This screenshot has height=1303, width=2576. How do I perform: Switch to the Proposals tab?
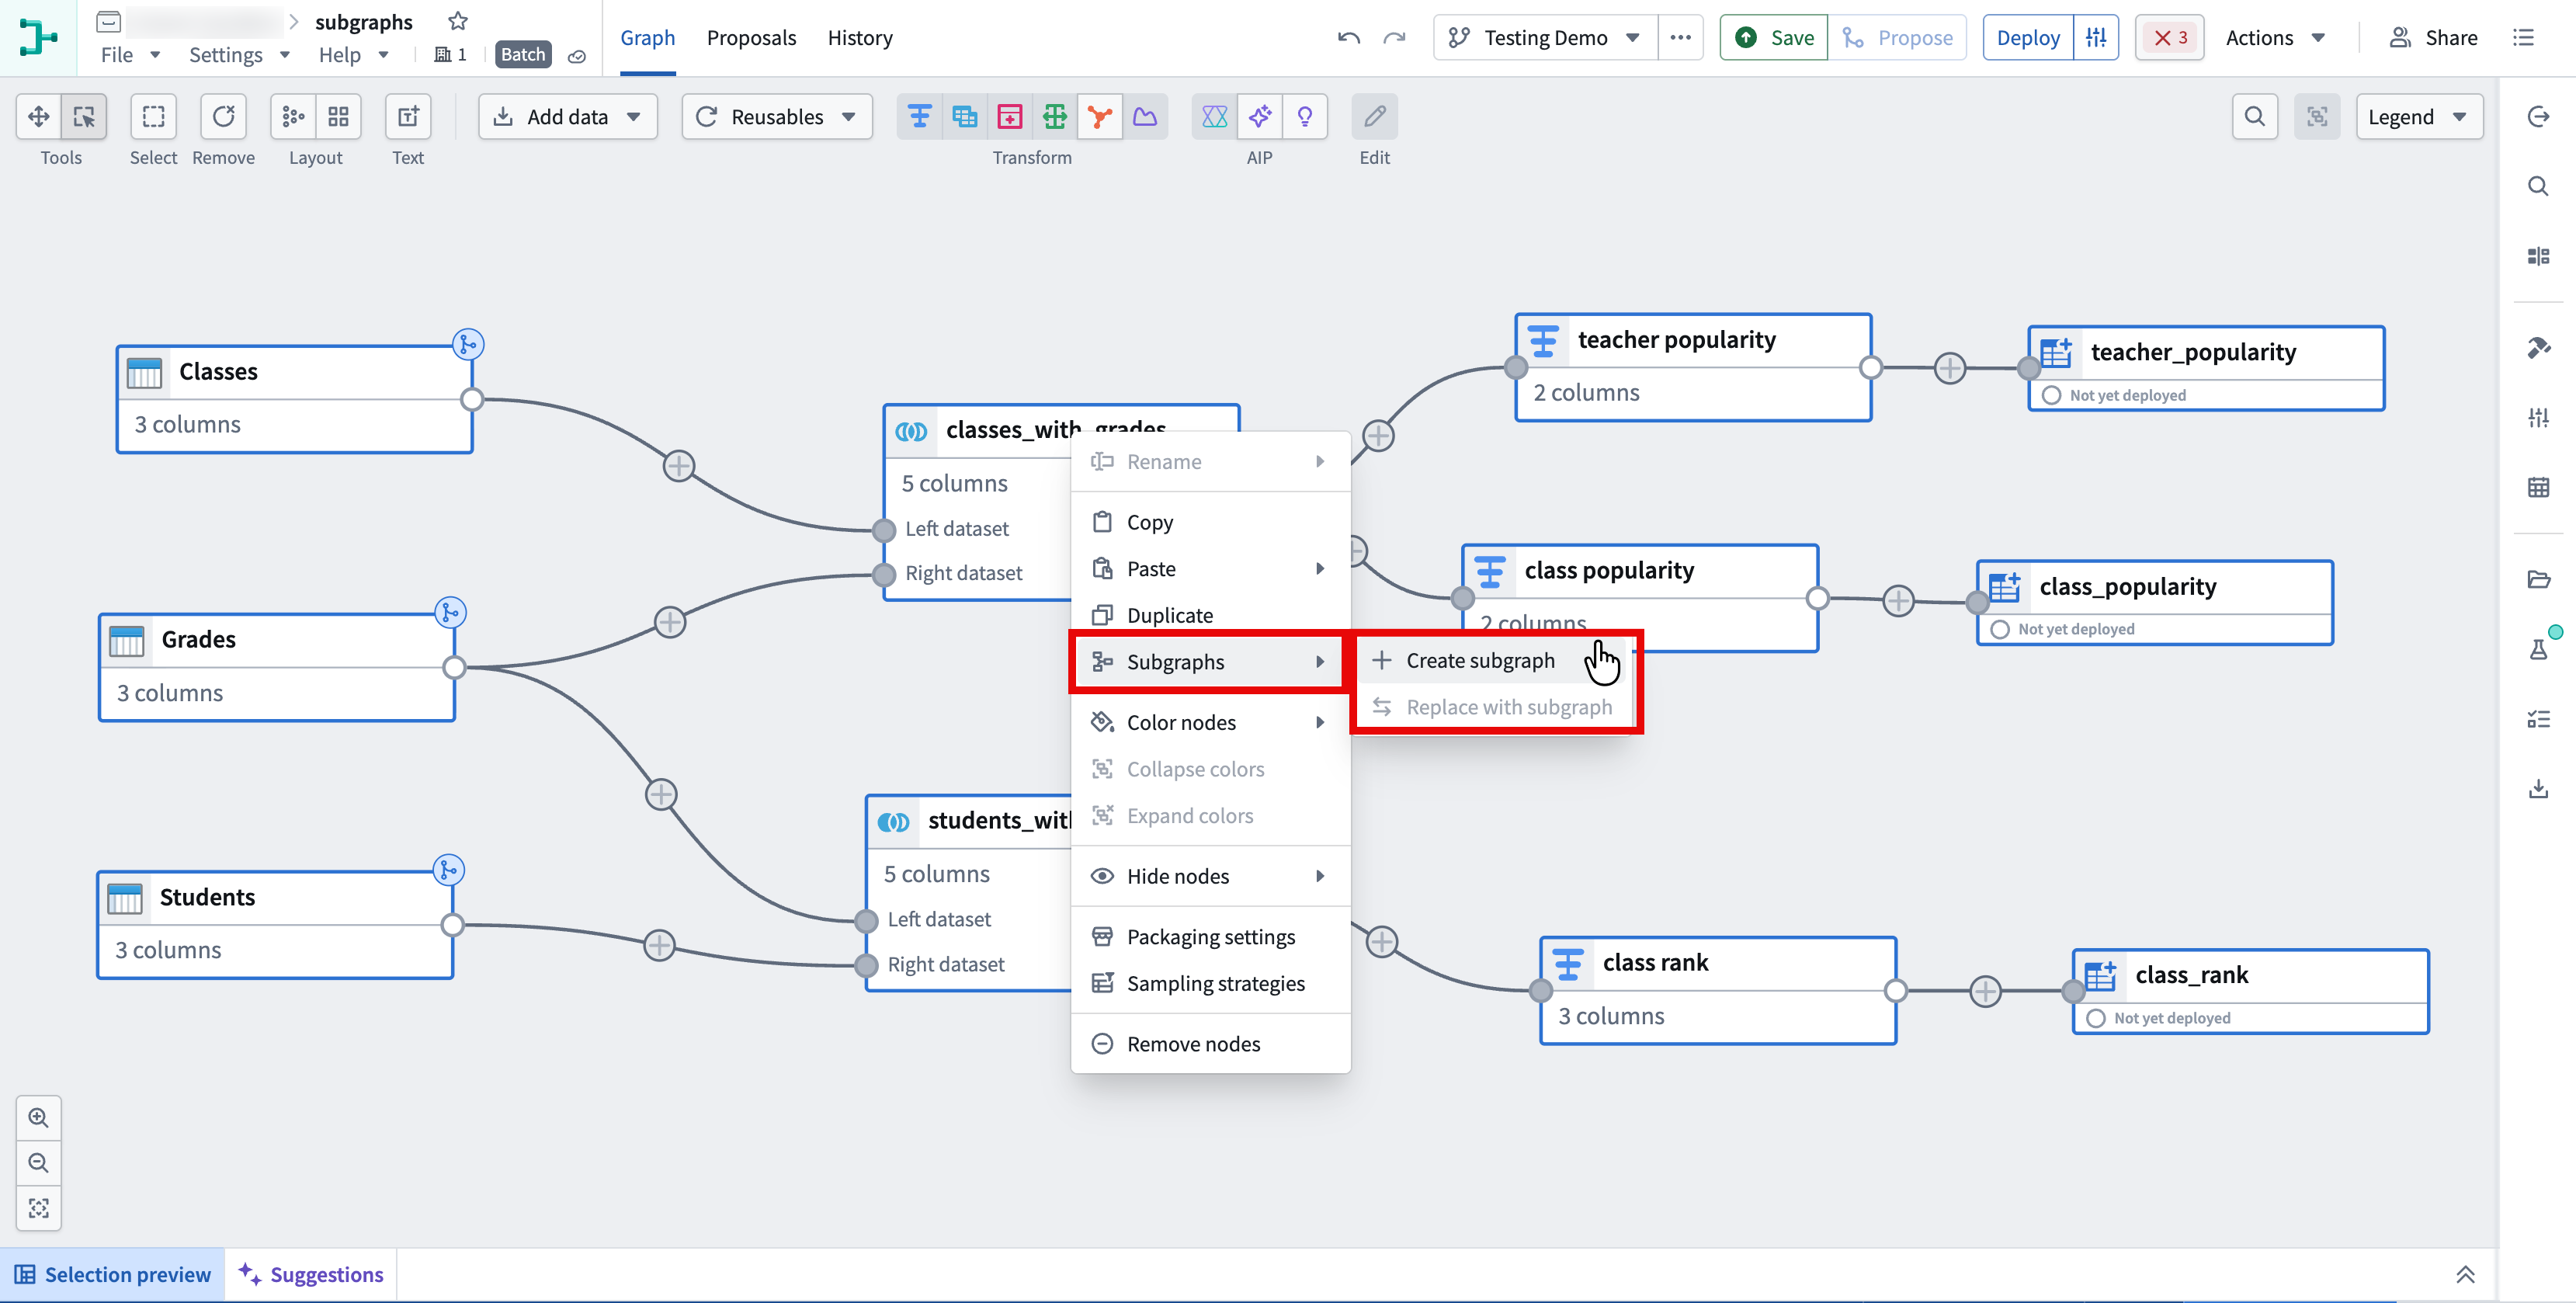point(751,38)
